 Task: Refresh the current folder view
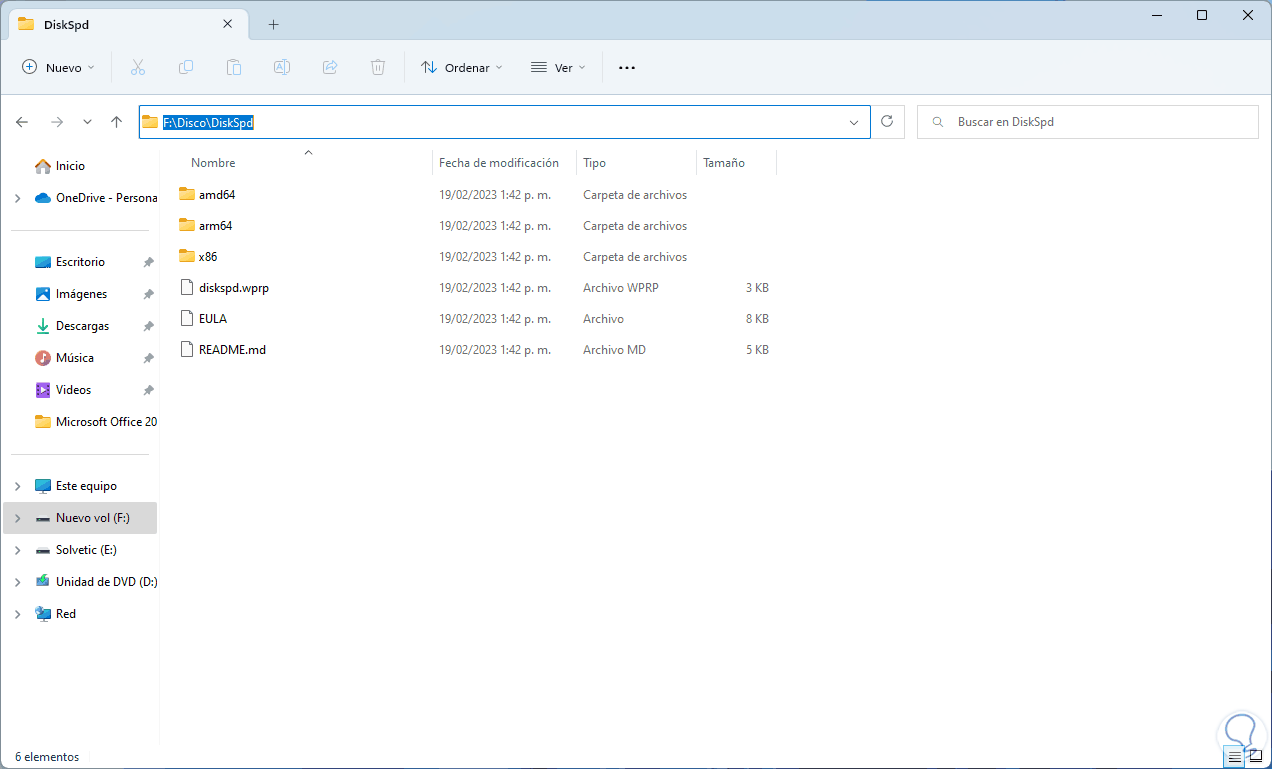[x=887, y=122]
